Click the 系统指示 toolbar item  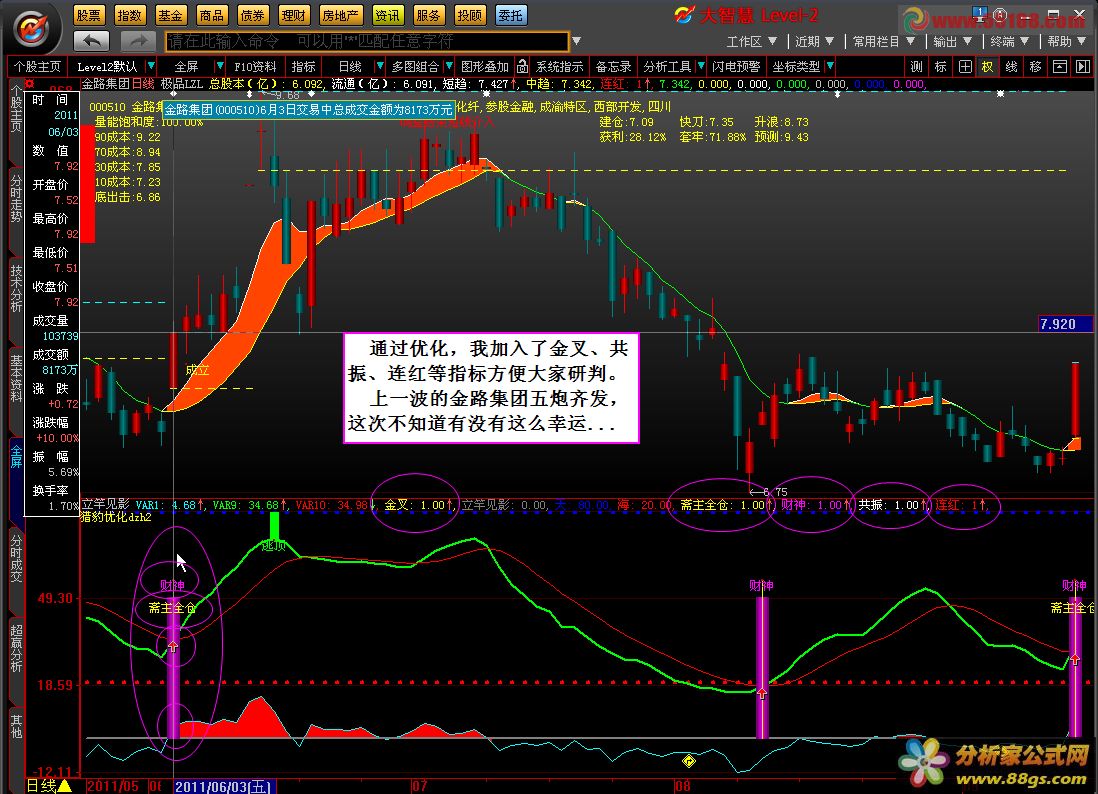[x=560, y=67]
